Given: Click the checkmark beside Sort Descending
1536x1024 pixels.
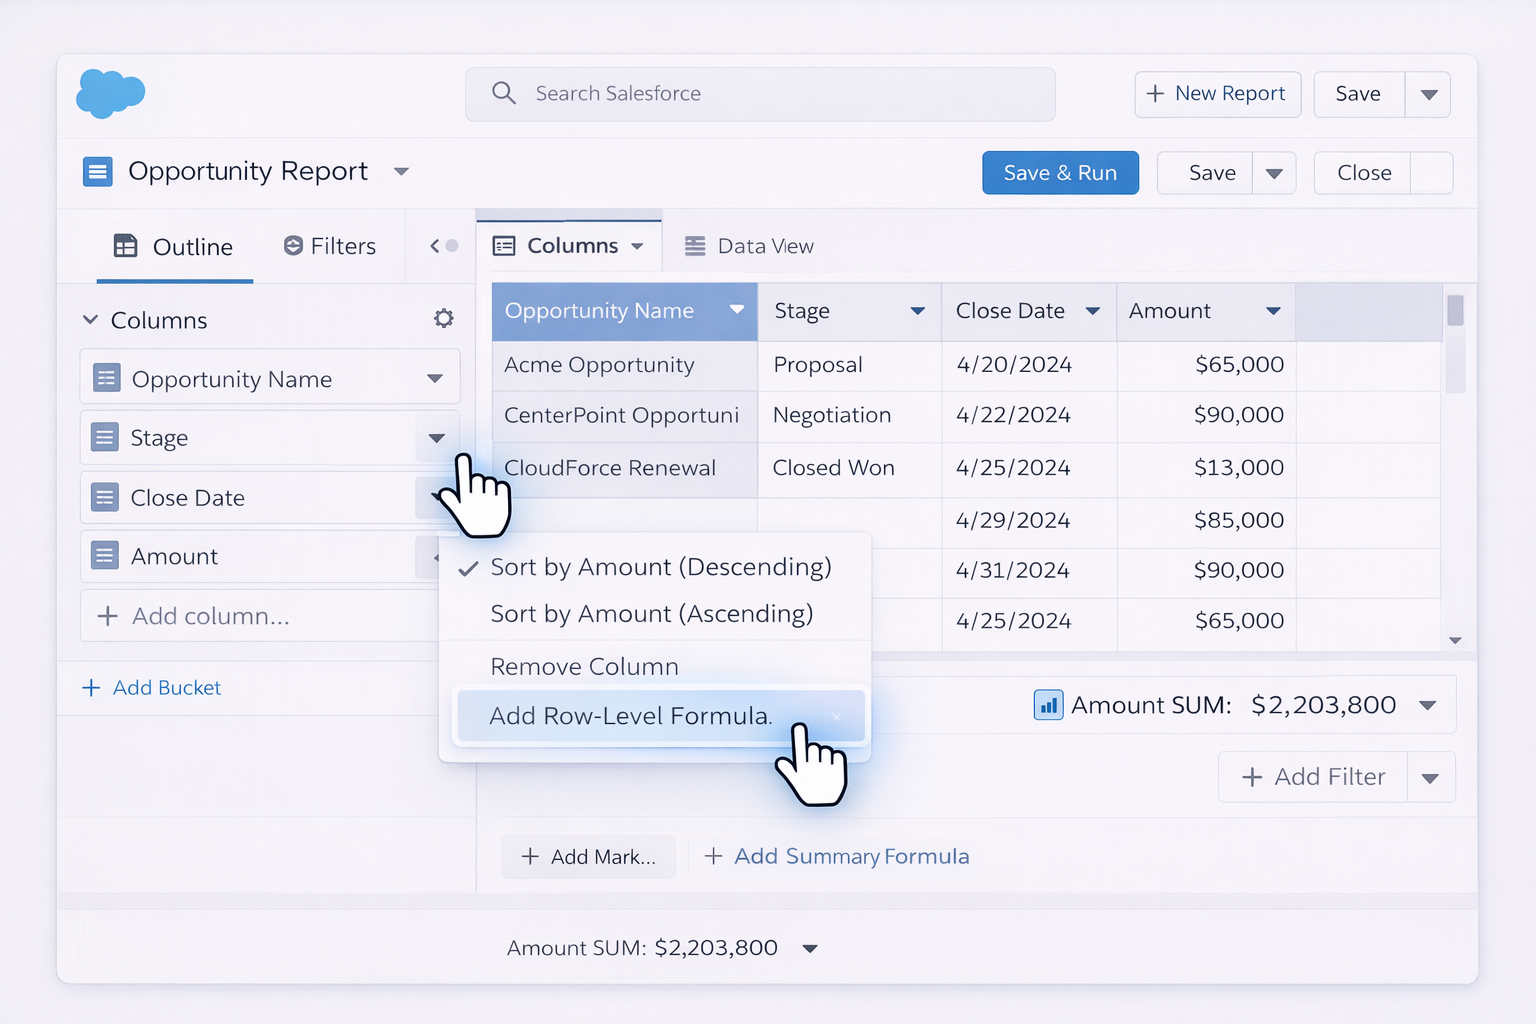Looking at the screenshot, I should point(468,568).
